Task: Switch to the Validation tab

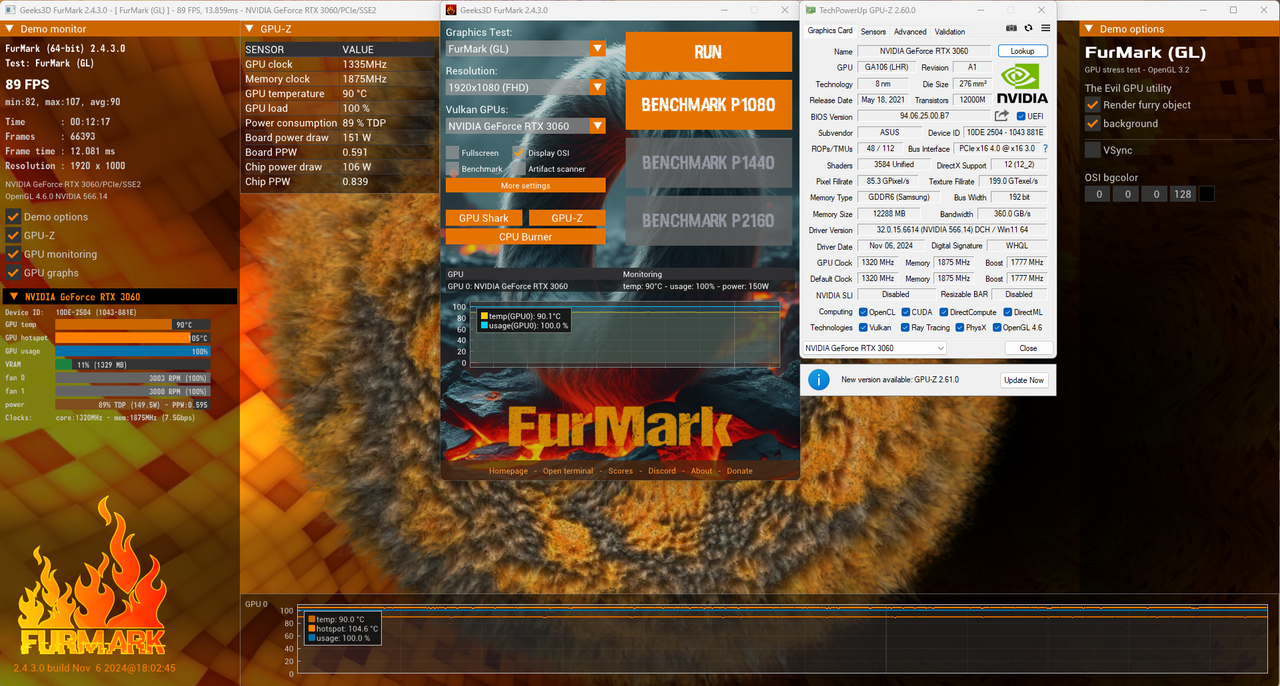Action: pos(950,31)
